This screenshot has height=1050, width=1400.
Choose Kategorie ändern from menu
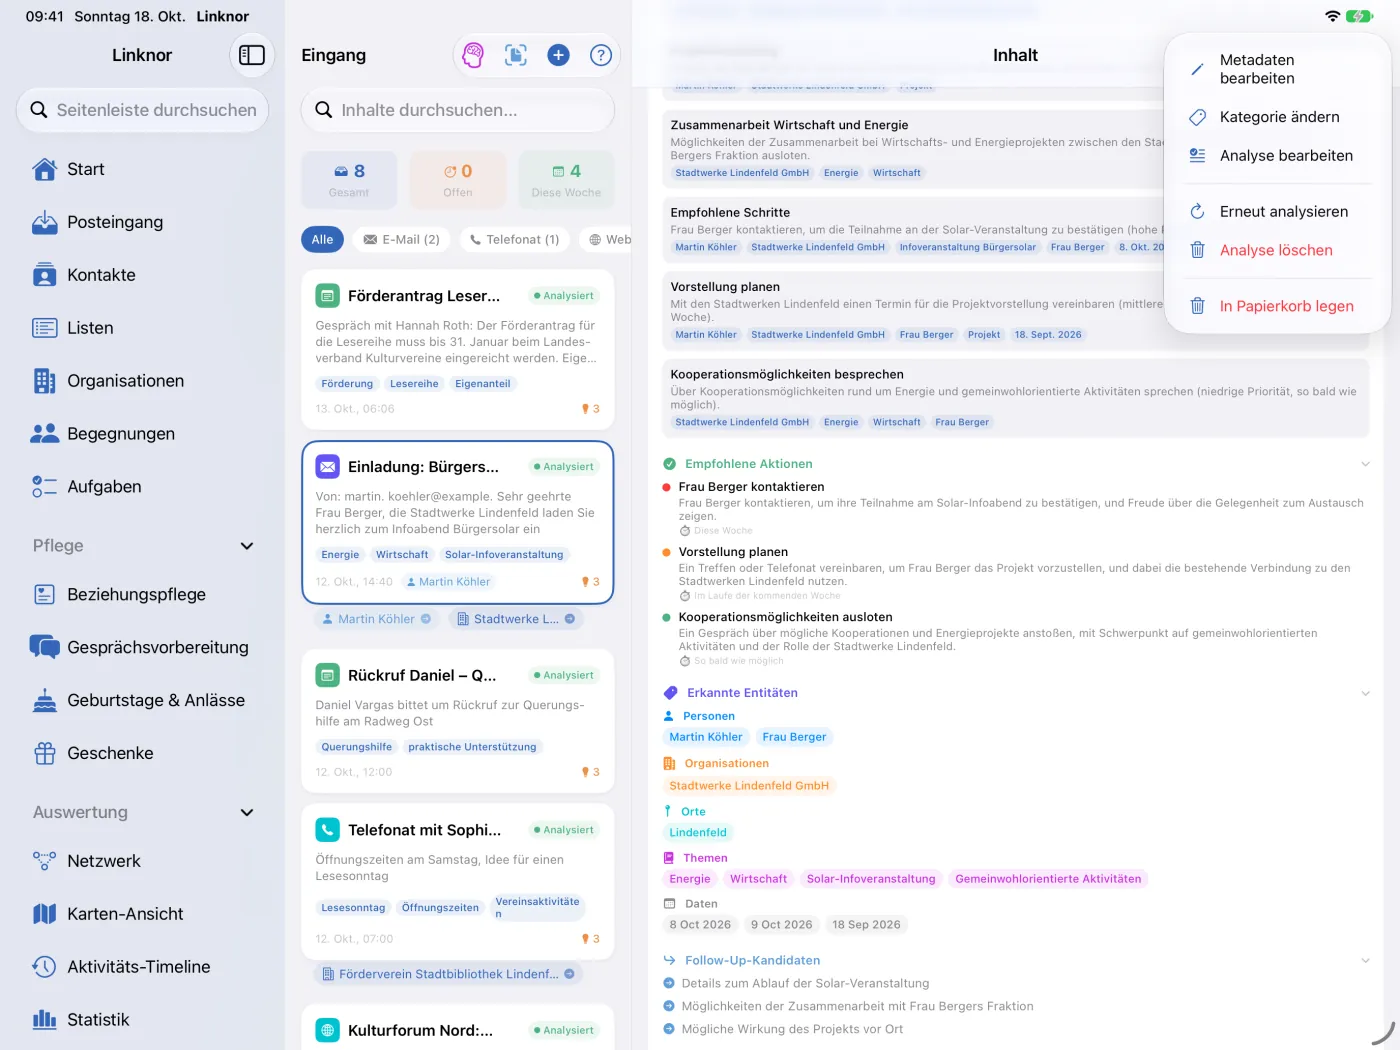pyautogui.click(x=1278, y=117)
